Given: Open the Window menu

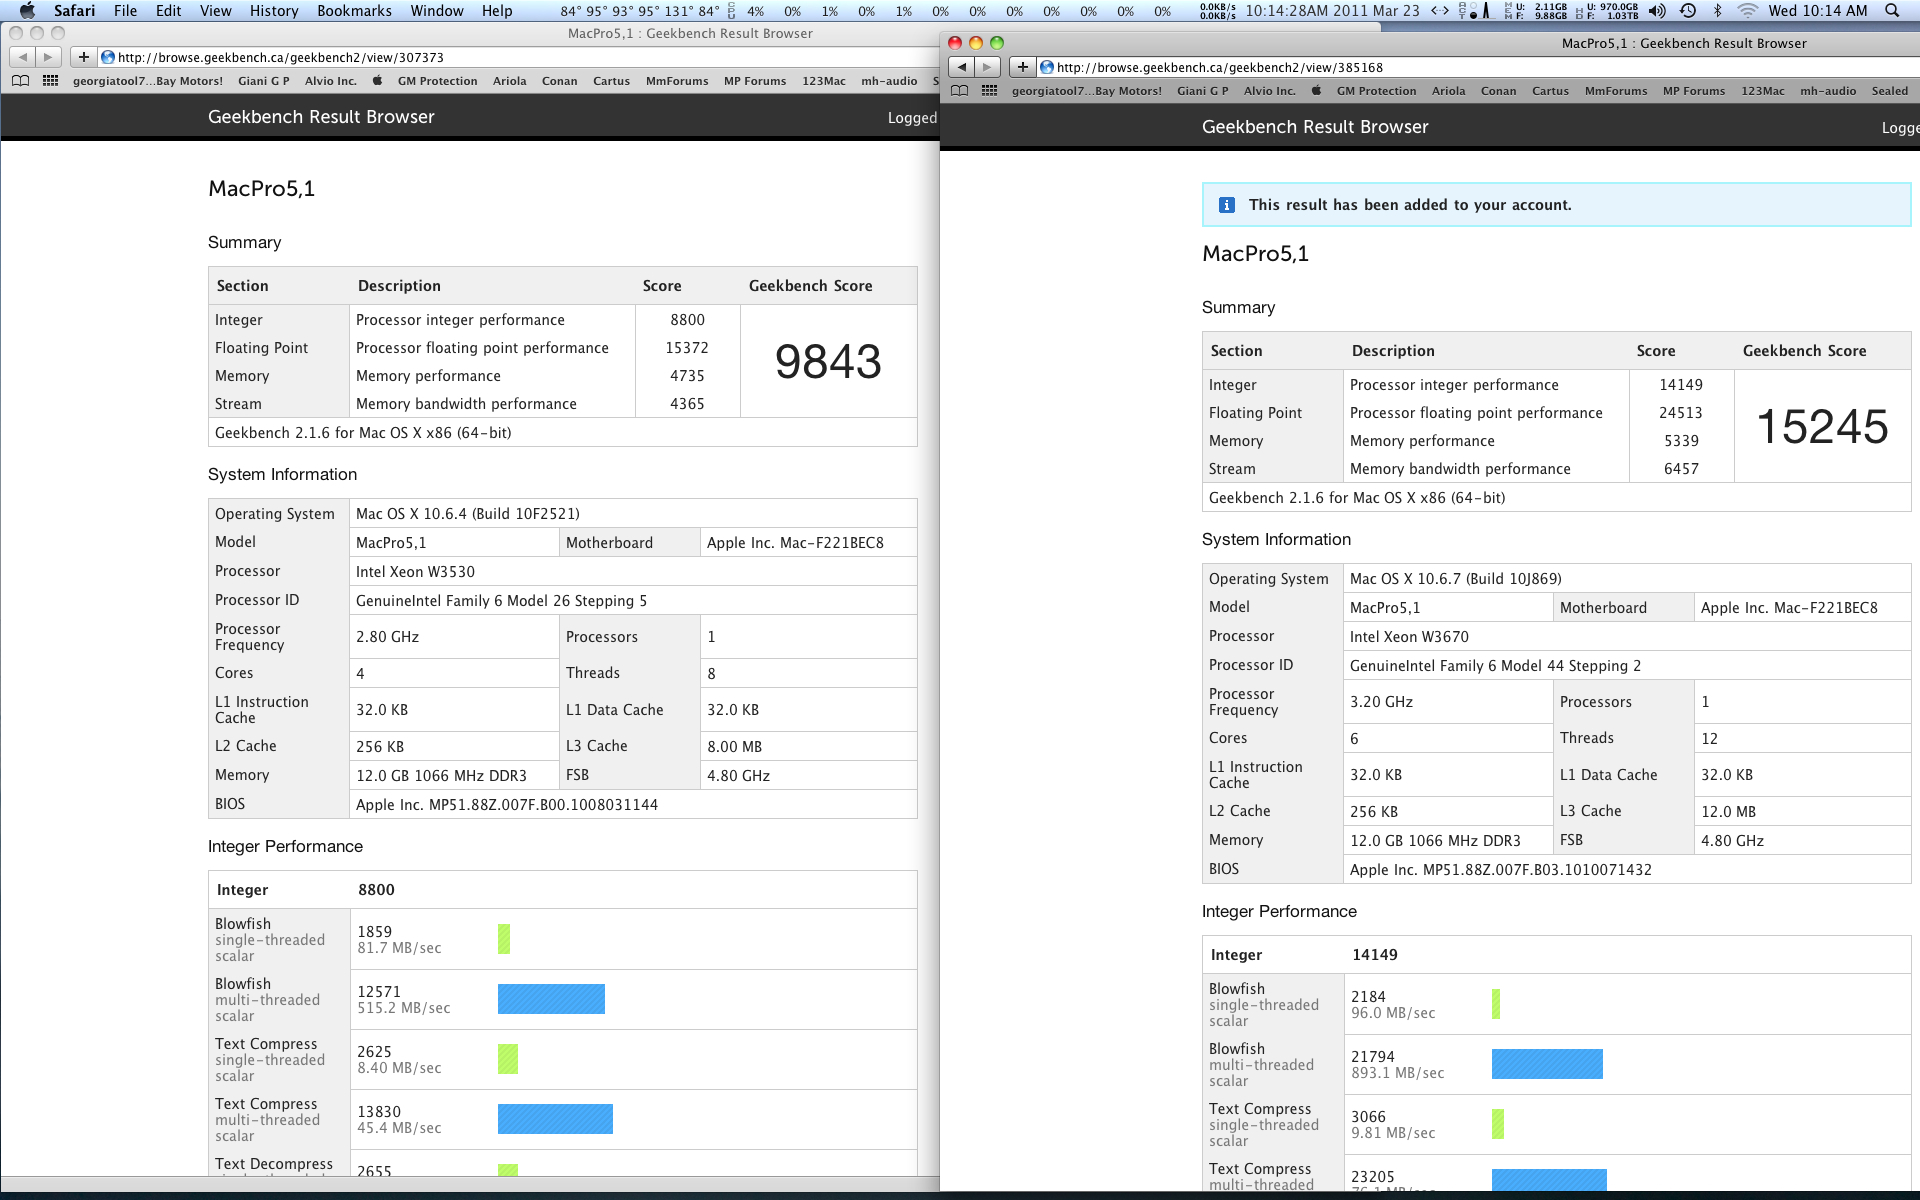Looking at the screenshot, I should 437,11.
